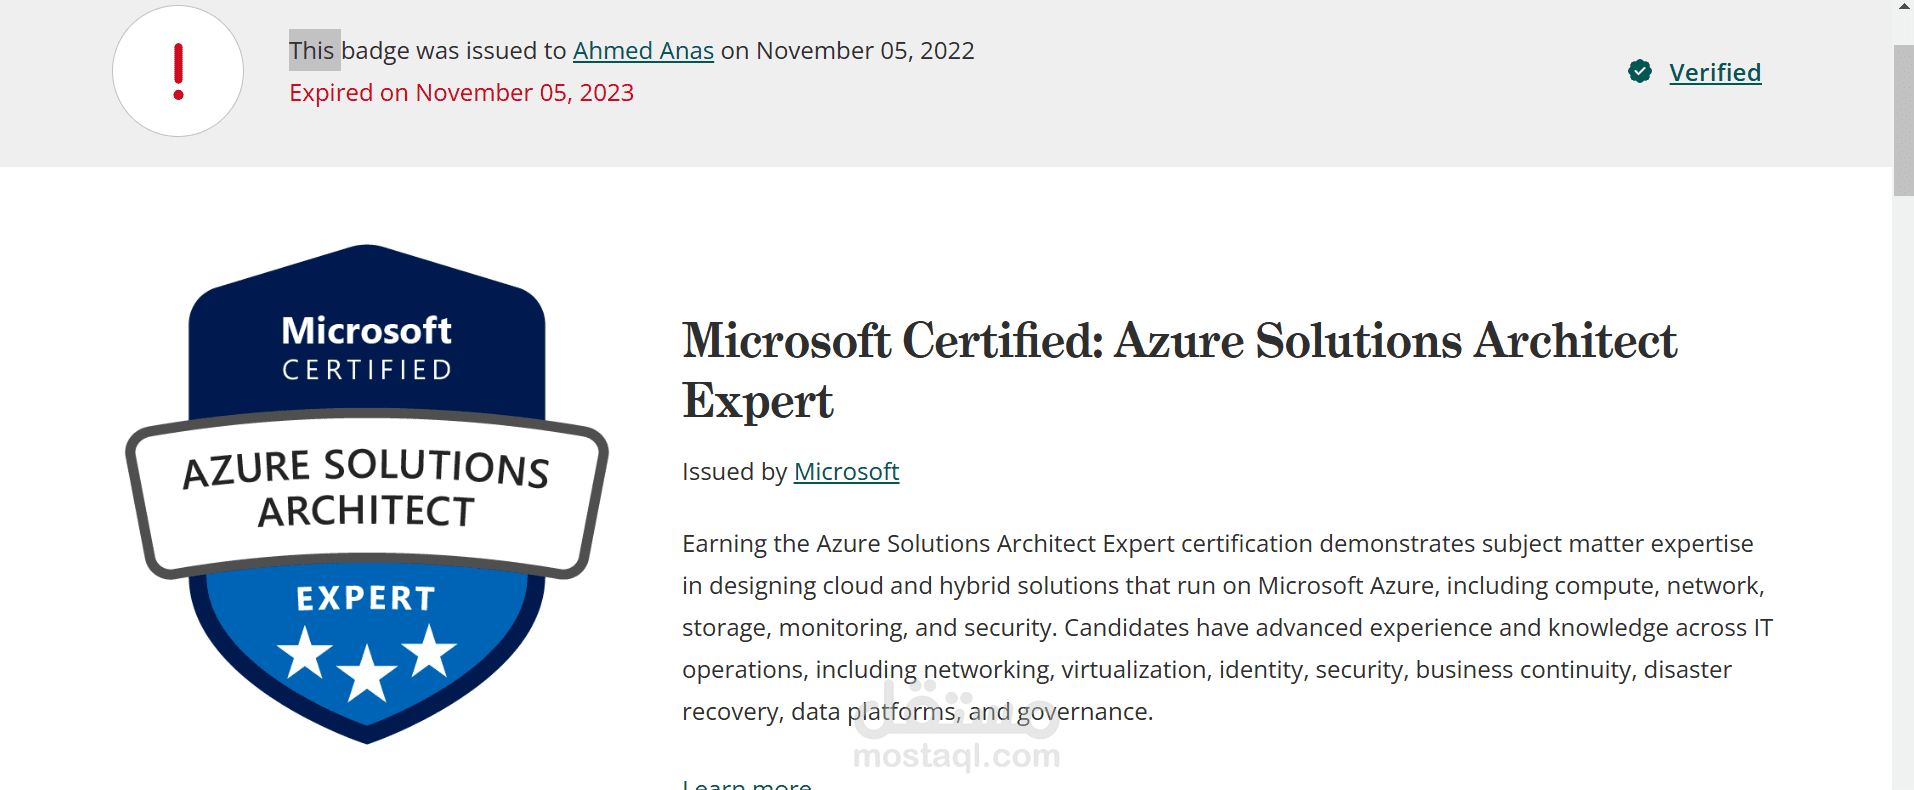Click the green verified checkmark icon
The image size is (1914, 790).
1639,71
